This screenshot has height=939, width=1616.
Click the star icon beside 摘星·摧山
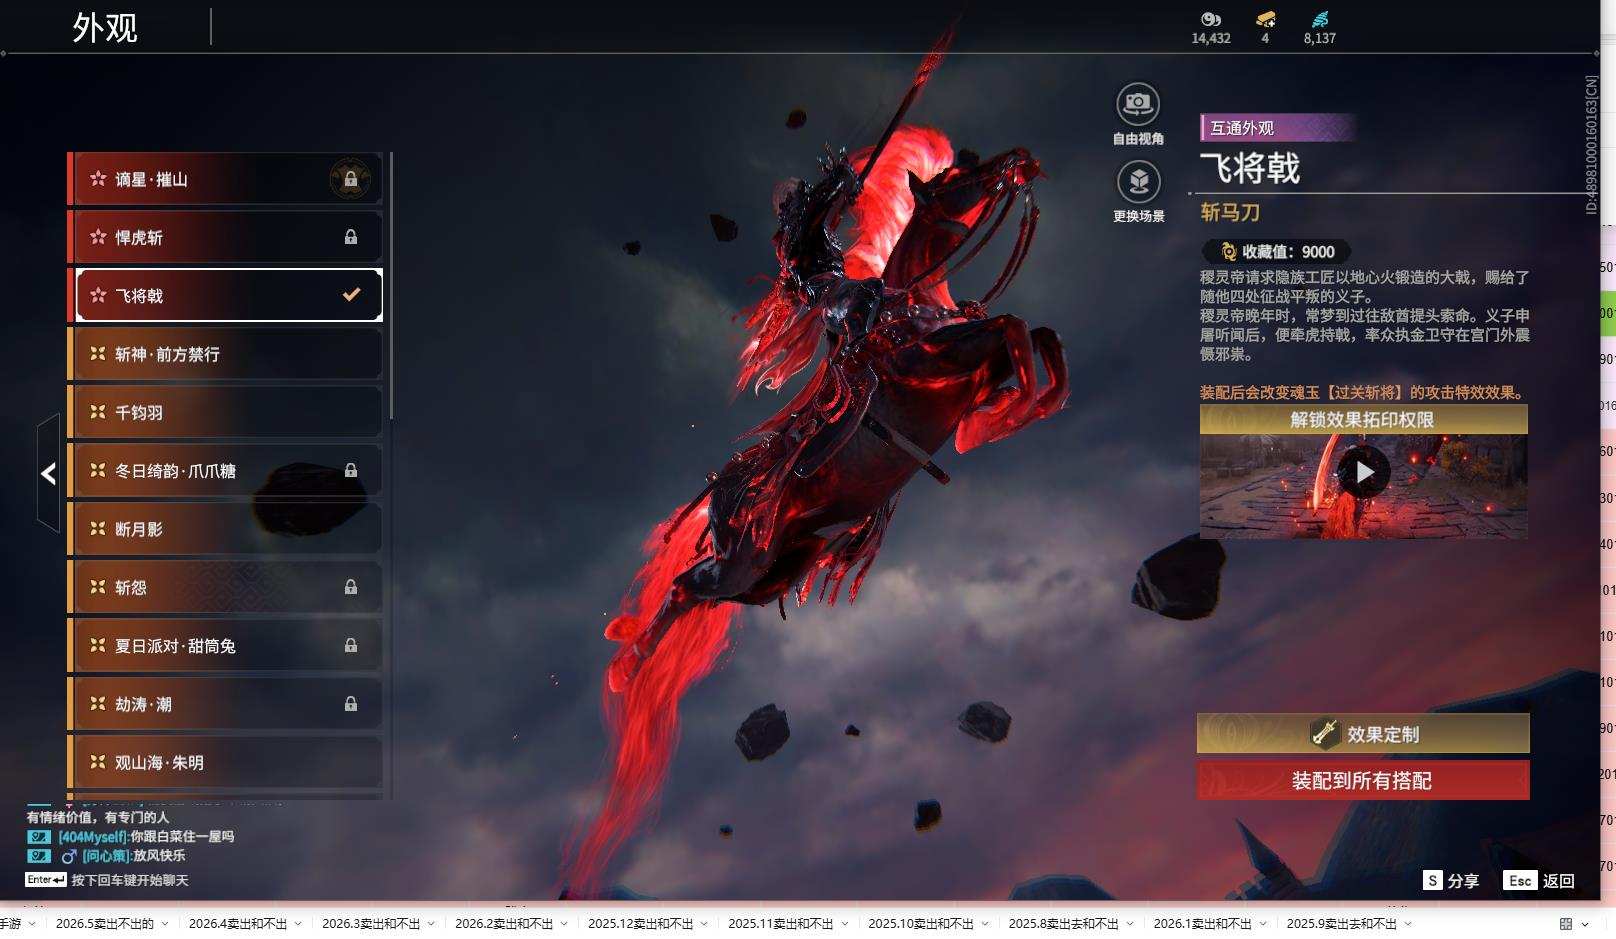click(98, 179)
